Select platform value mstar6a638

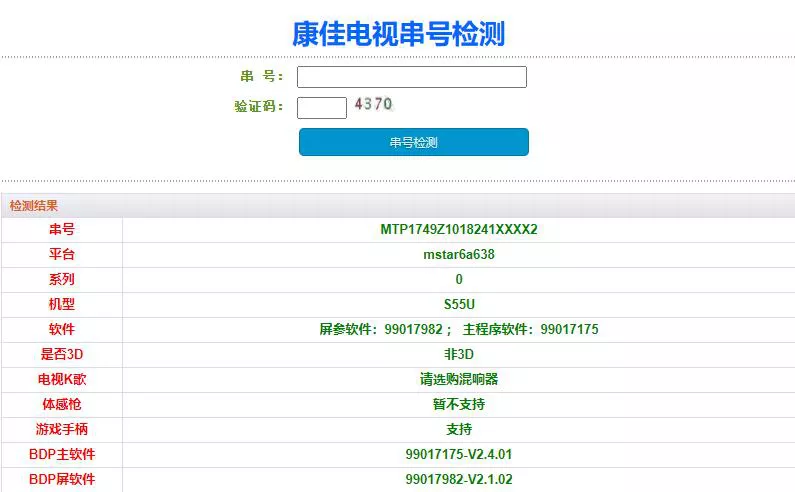tap(459, 254)
